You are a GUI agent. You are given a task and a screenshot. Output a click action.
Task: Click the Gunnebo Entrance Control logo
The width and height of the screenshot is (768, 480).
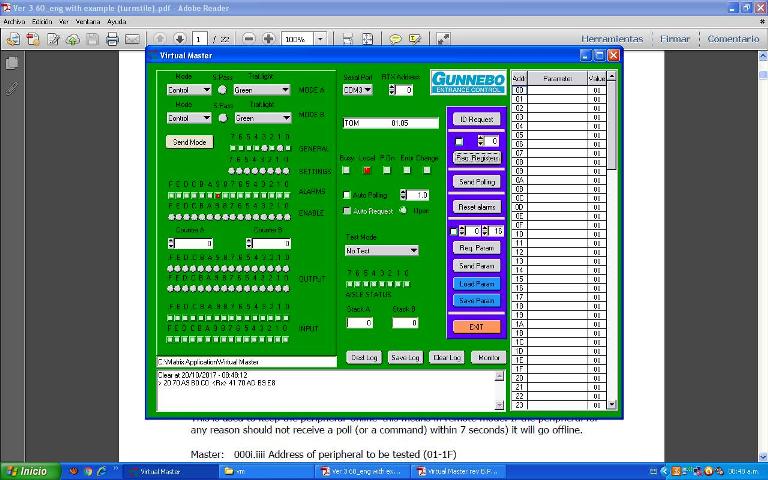(x=468, y=82)
